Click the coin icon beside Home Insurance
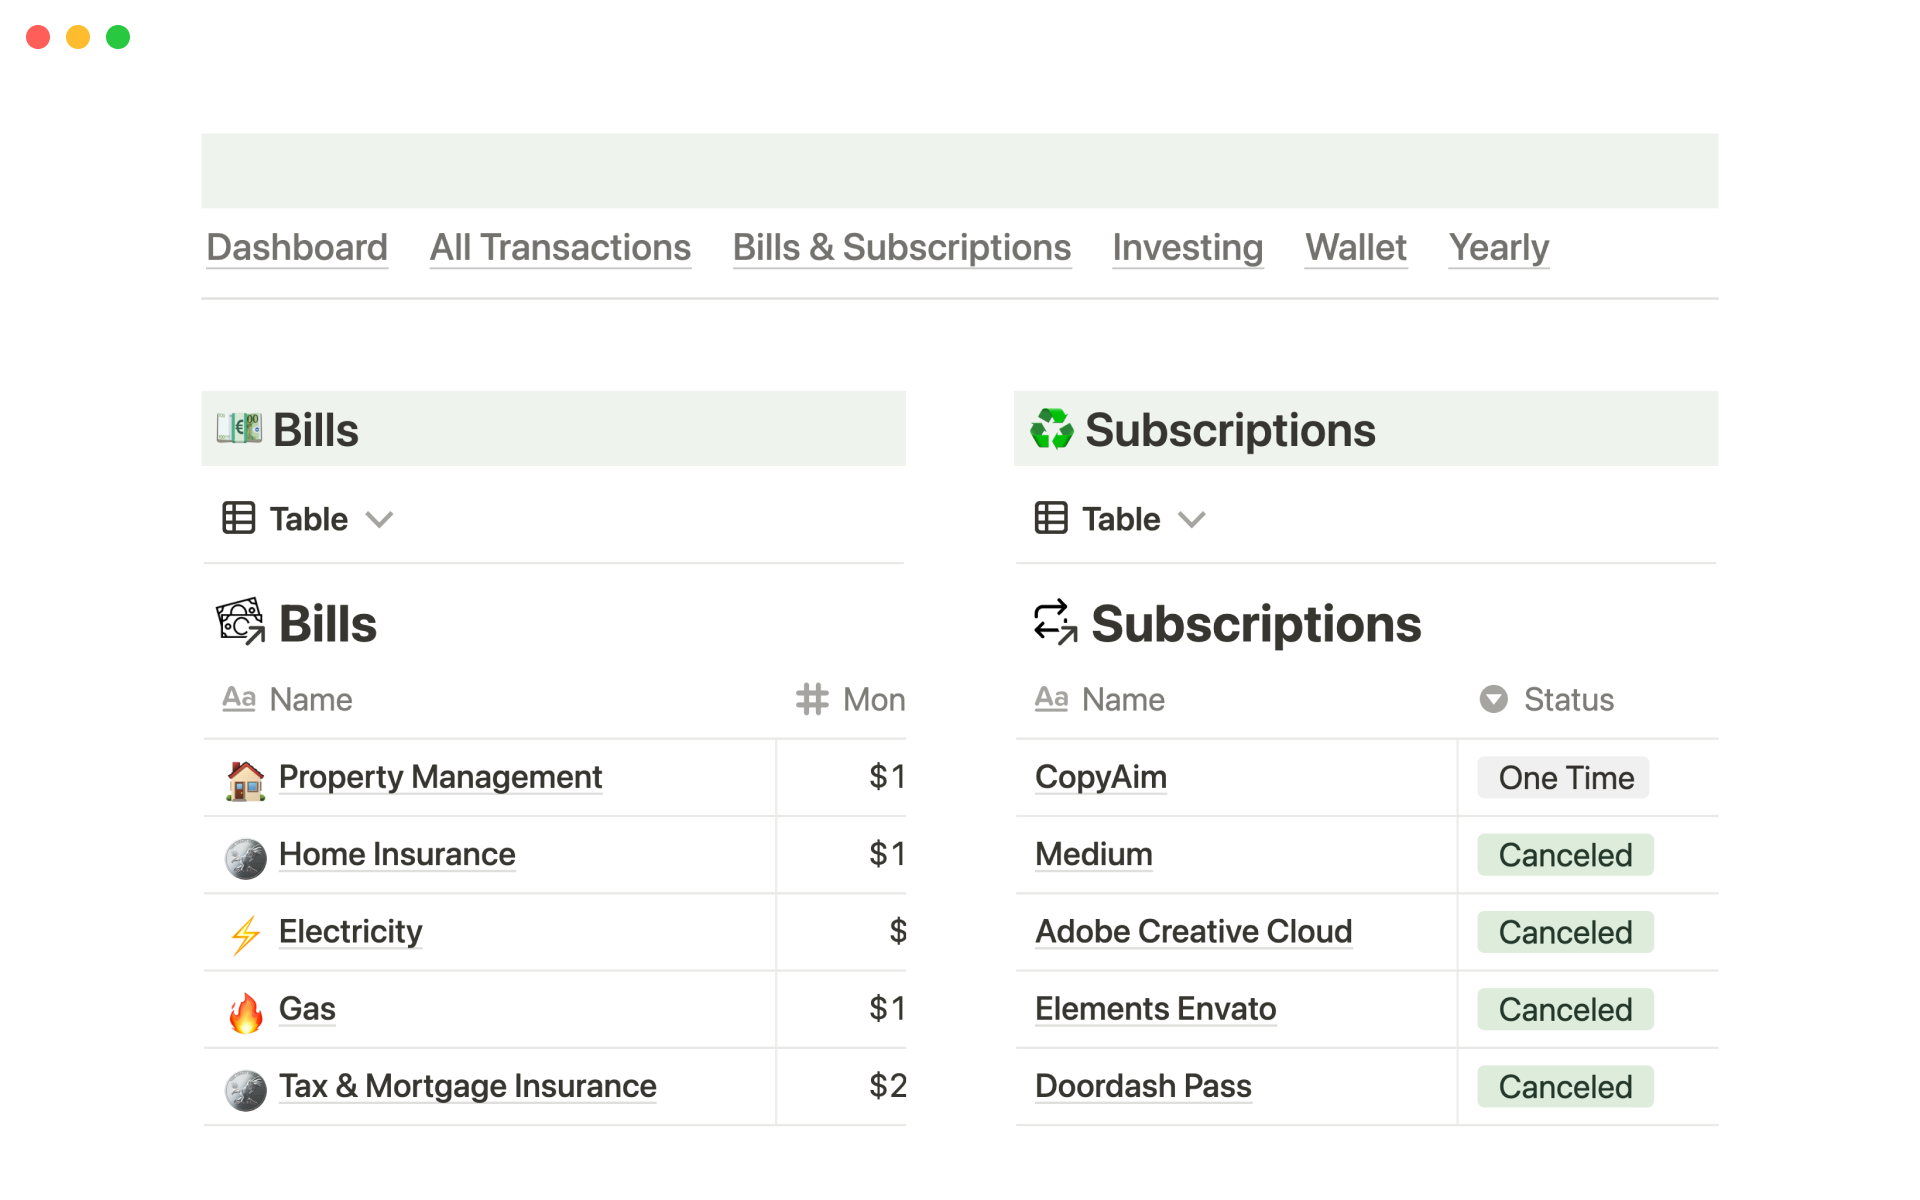The height and width of the screenshot is (1200, 1920). 245,858
